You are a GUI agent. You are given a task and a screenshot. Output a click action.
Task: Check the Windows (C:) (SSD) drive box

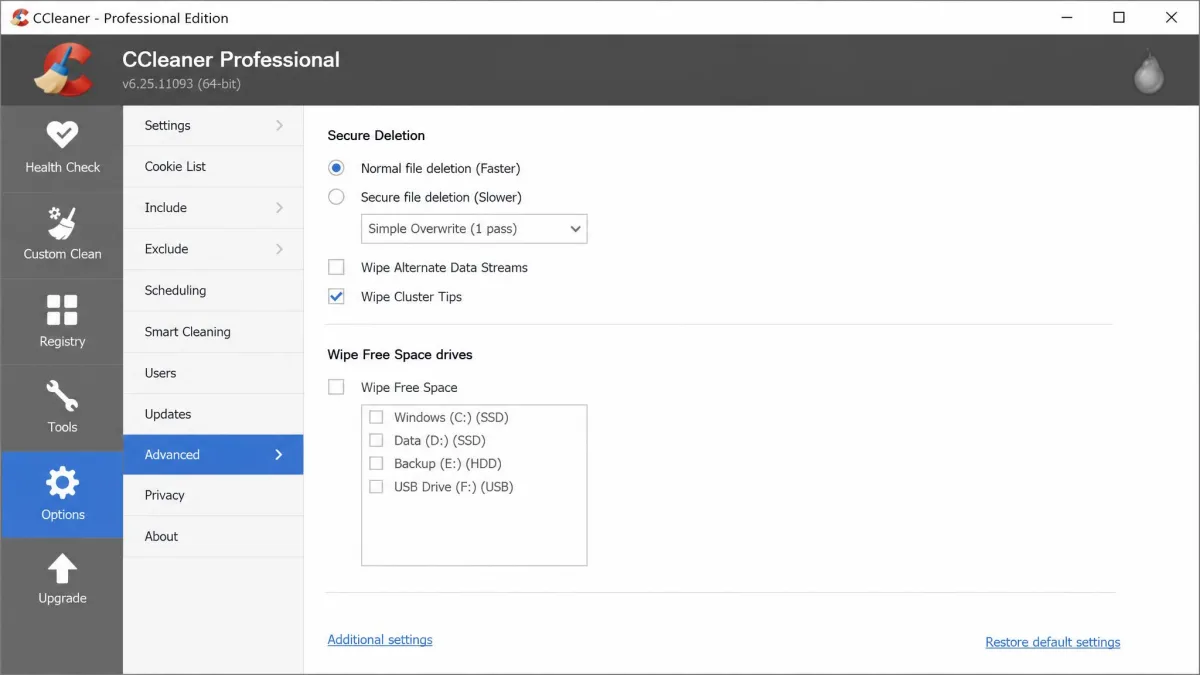tap(376, 417)
